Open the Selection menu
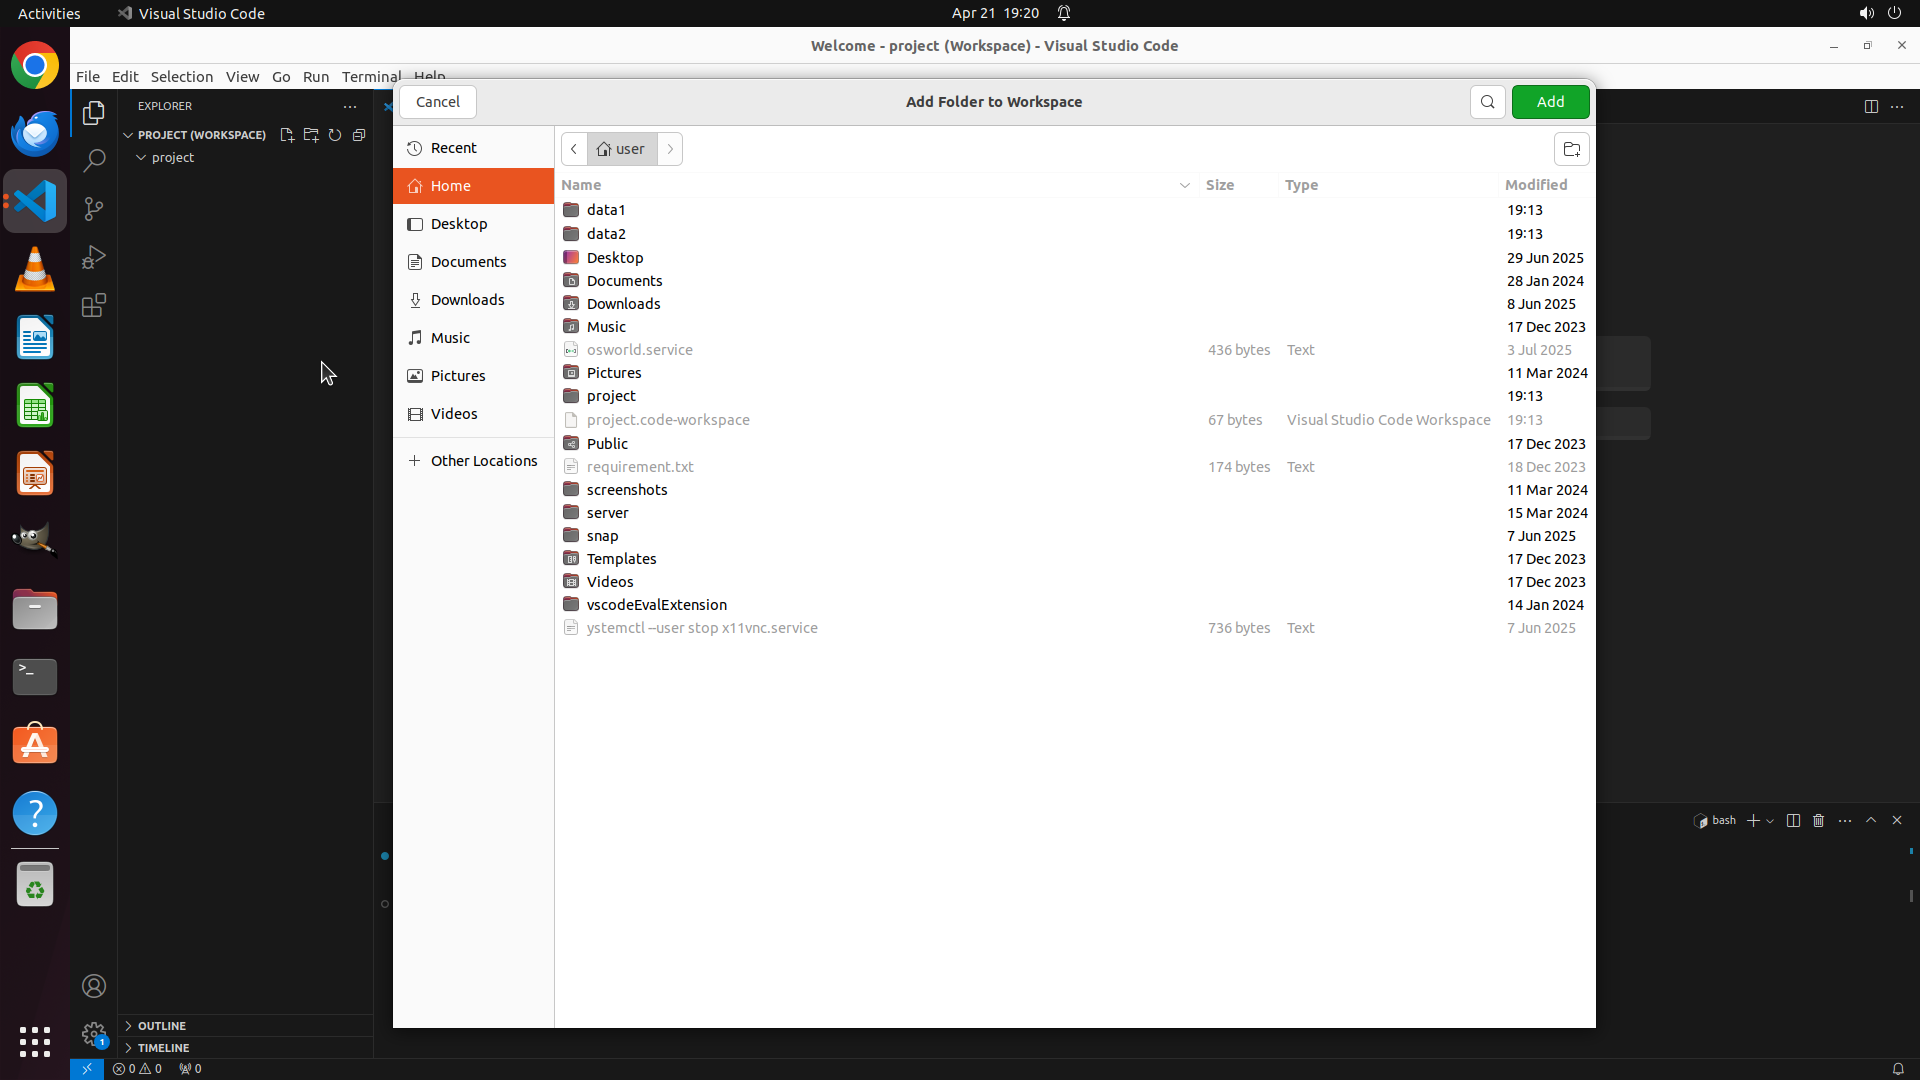1920x1080 pixels. pyautogui.click(x=181, y=77)
